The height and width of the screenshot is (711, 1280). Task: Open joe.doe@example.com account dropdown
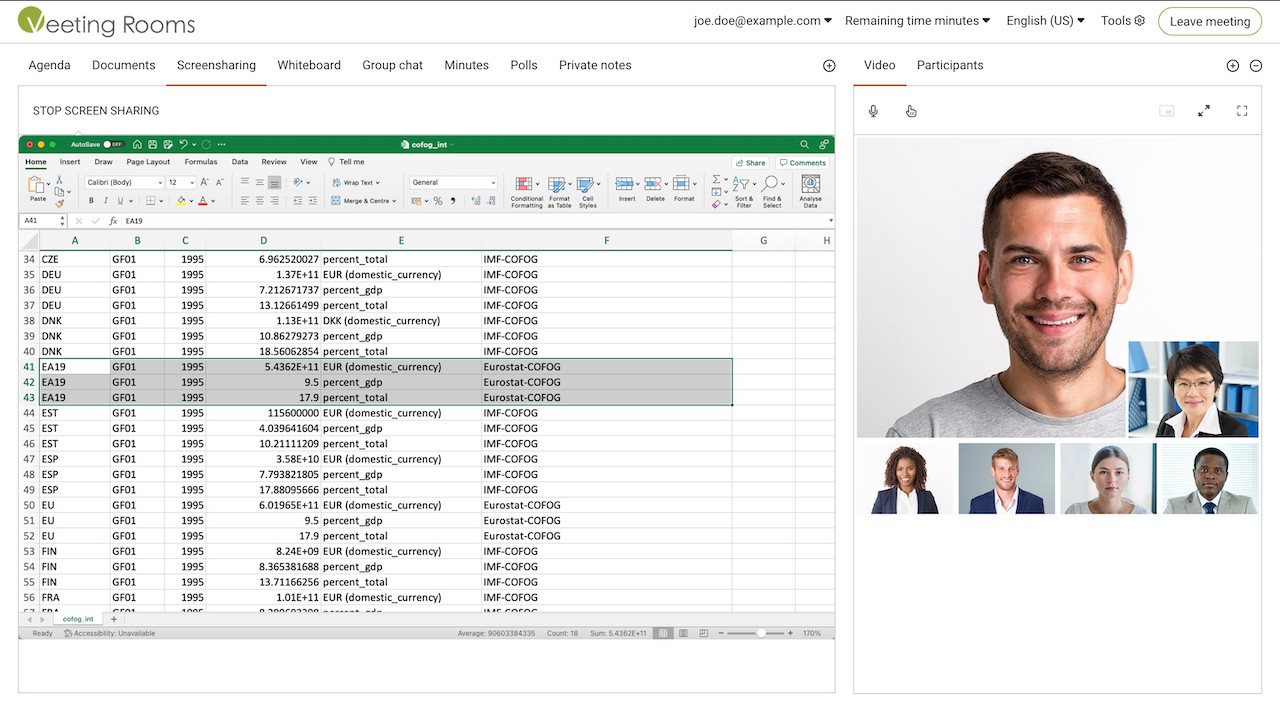coord(763,21)
